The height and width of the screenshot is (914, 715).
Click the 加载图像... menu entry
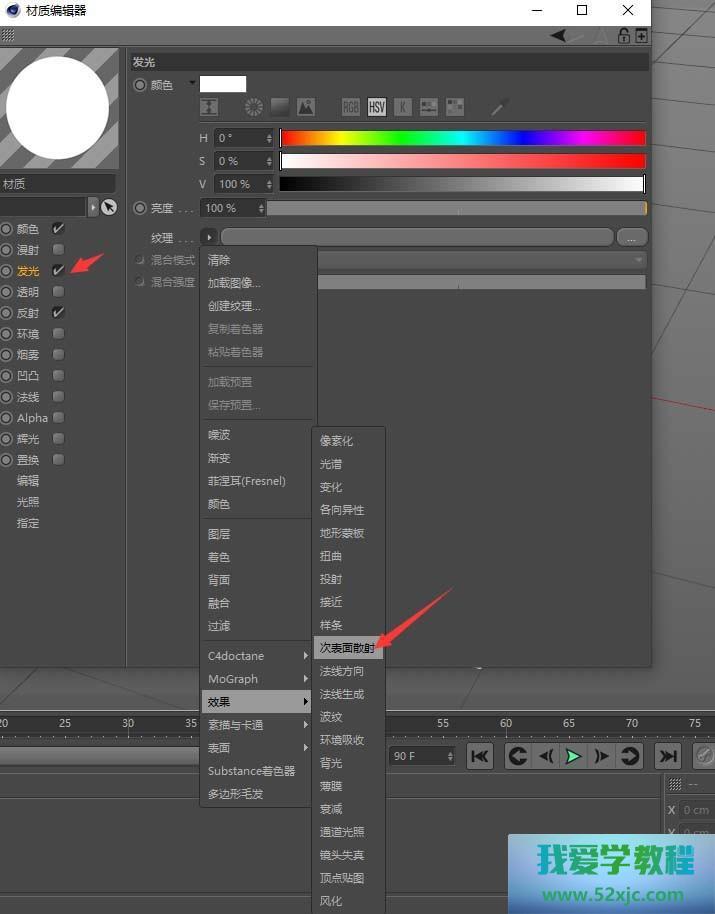point(234,283)
